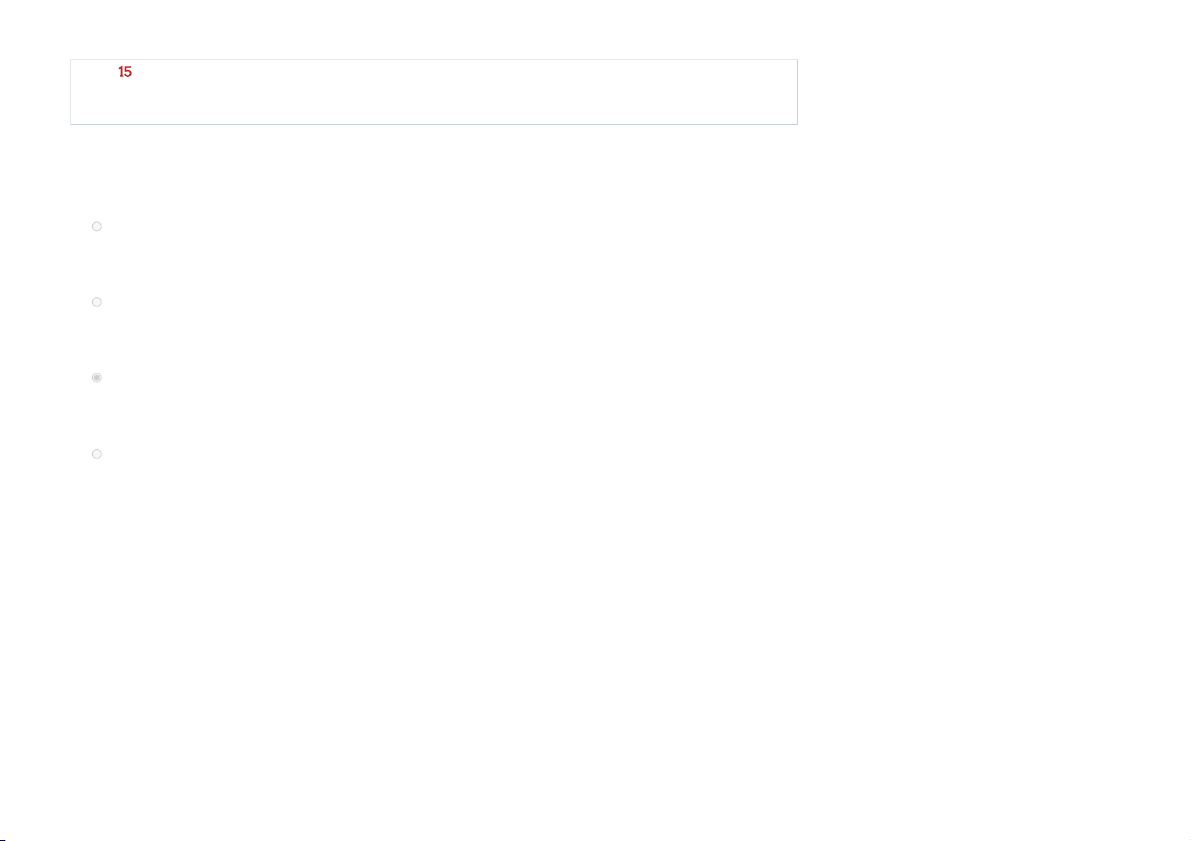
Task: Choose the second radio button option
Action: tap(96, 302)
